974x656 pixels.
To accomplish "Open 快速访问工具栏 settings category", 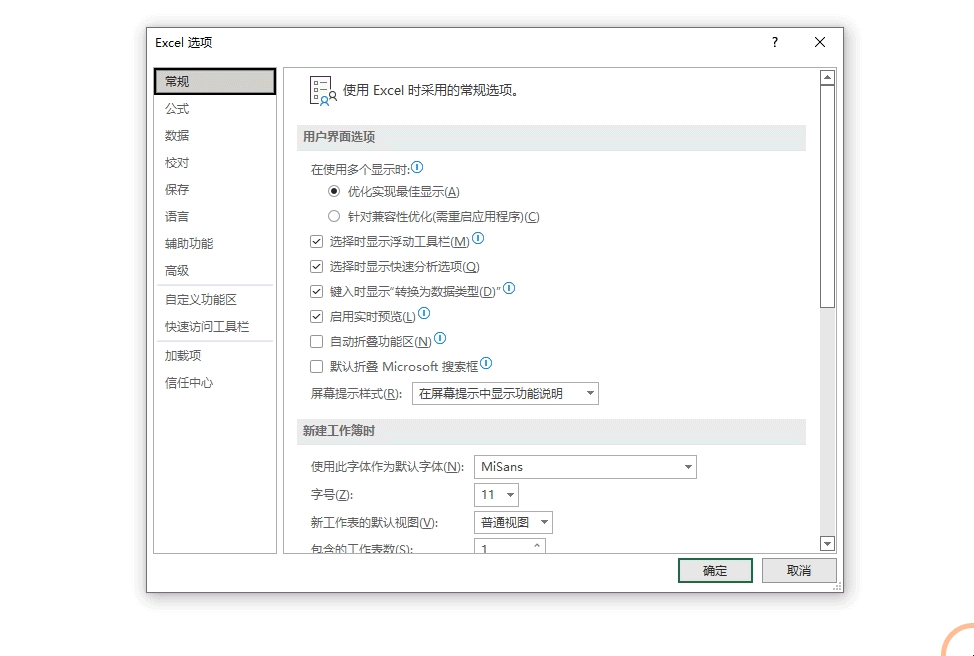I will pyautogui.click(x=215, y=327).
